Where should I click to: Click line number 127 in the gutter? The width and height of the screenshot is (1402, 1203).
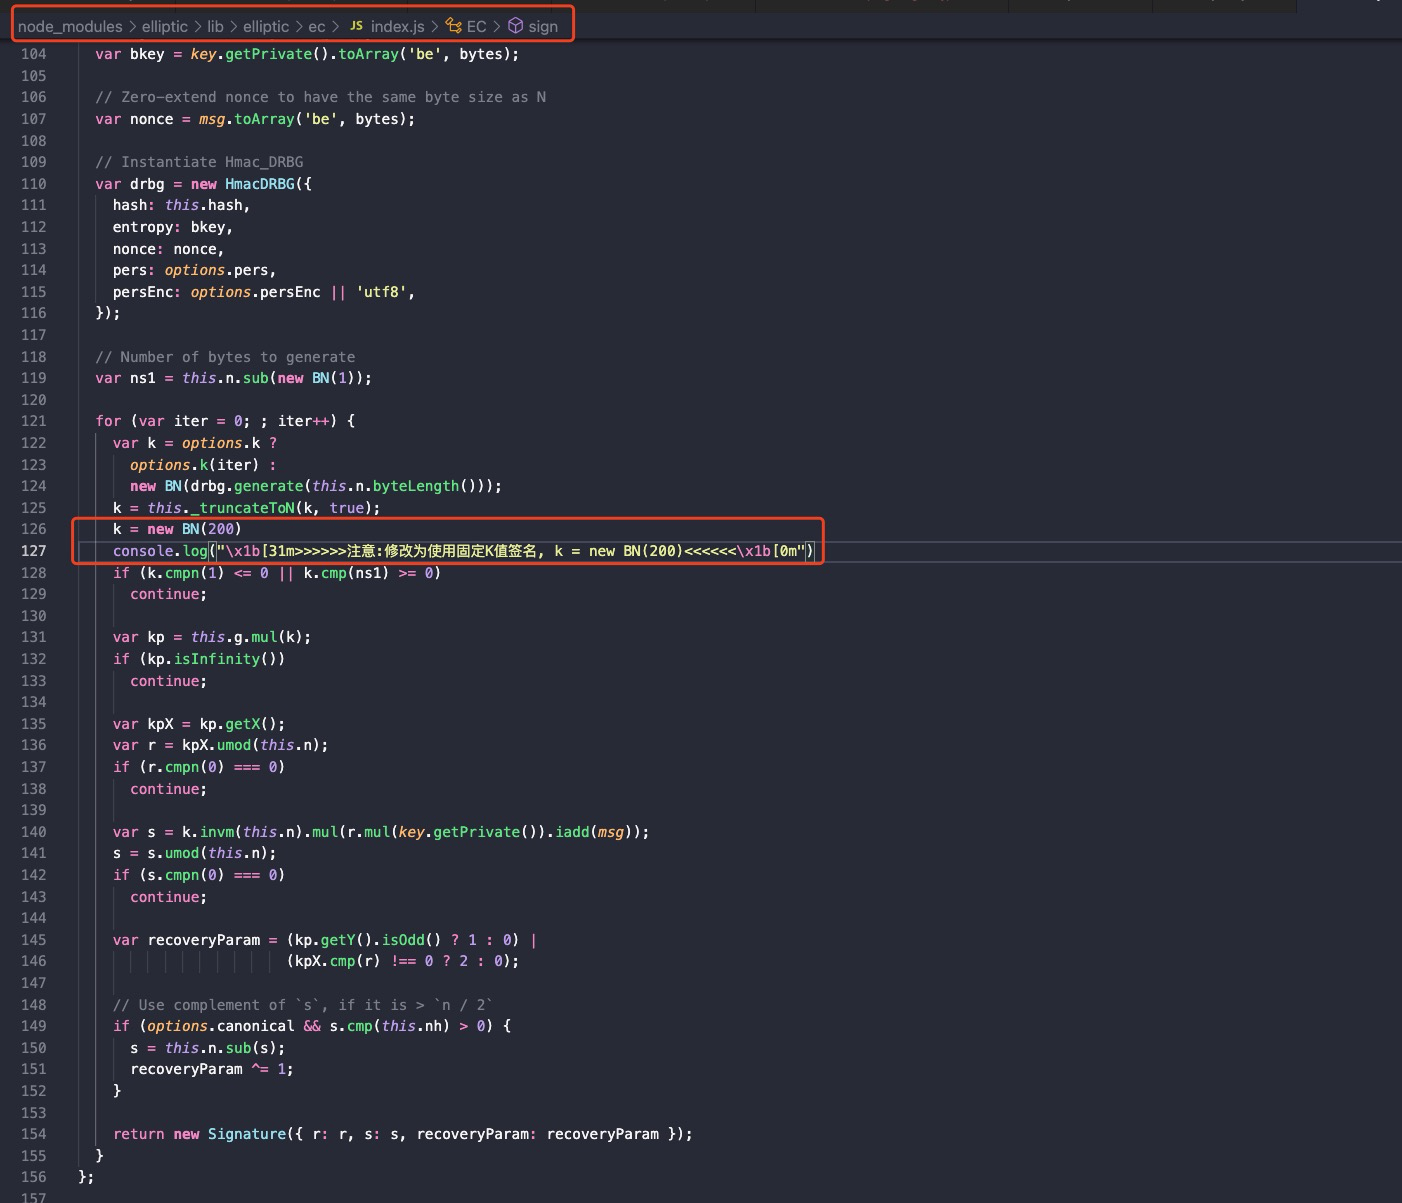coord(34,551)
